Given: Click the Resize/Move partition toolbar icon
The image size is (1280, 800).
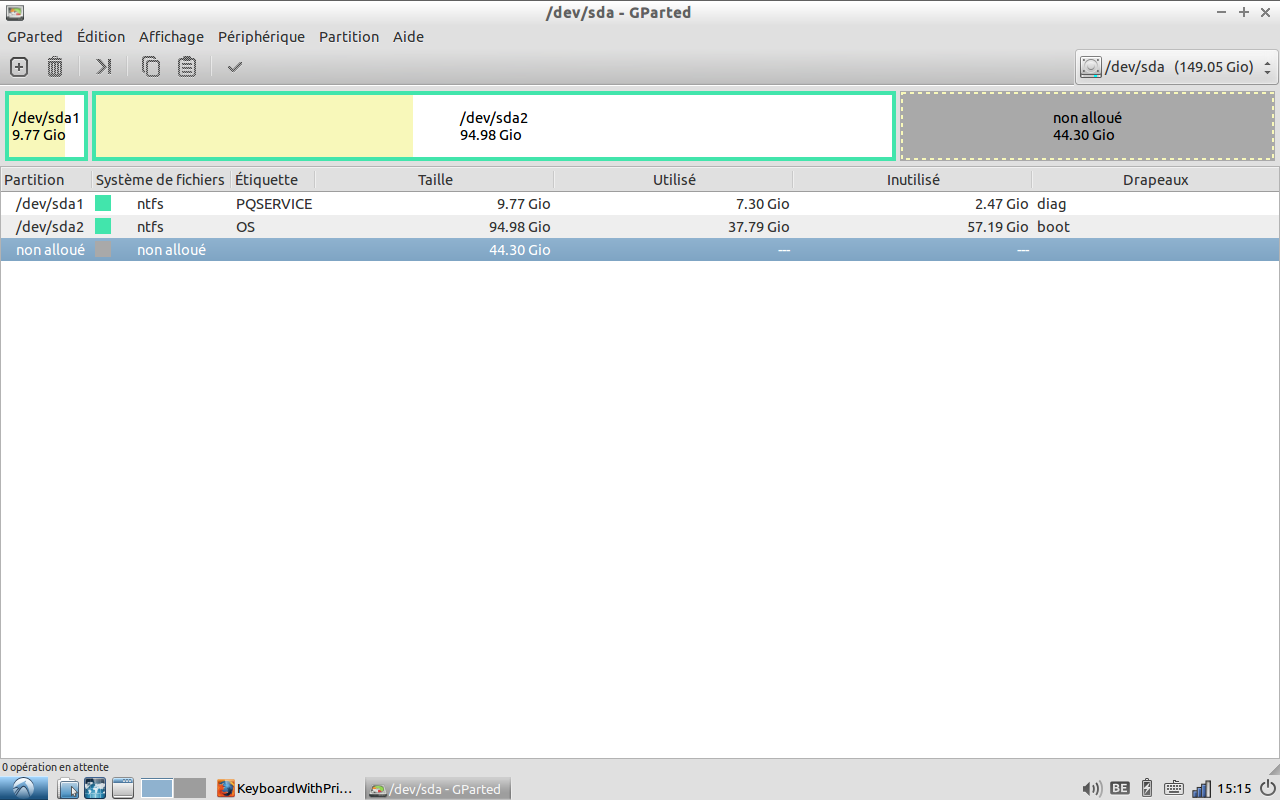Looking at the screenshot, I should tap(104, 67).
